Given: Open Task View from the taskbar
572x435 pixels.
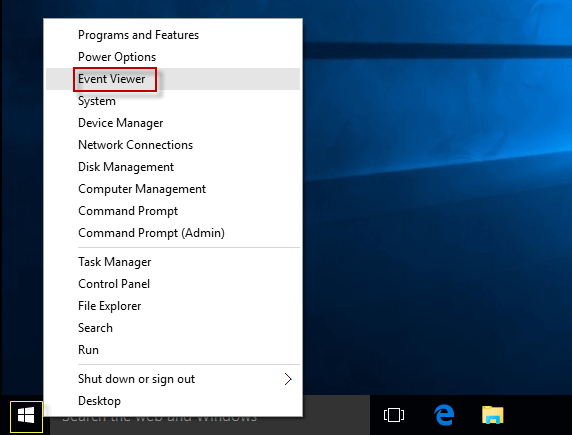Looking at the screenshot, I should click(394, 415).
